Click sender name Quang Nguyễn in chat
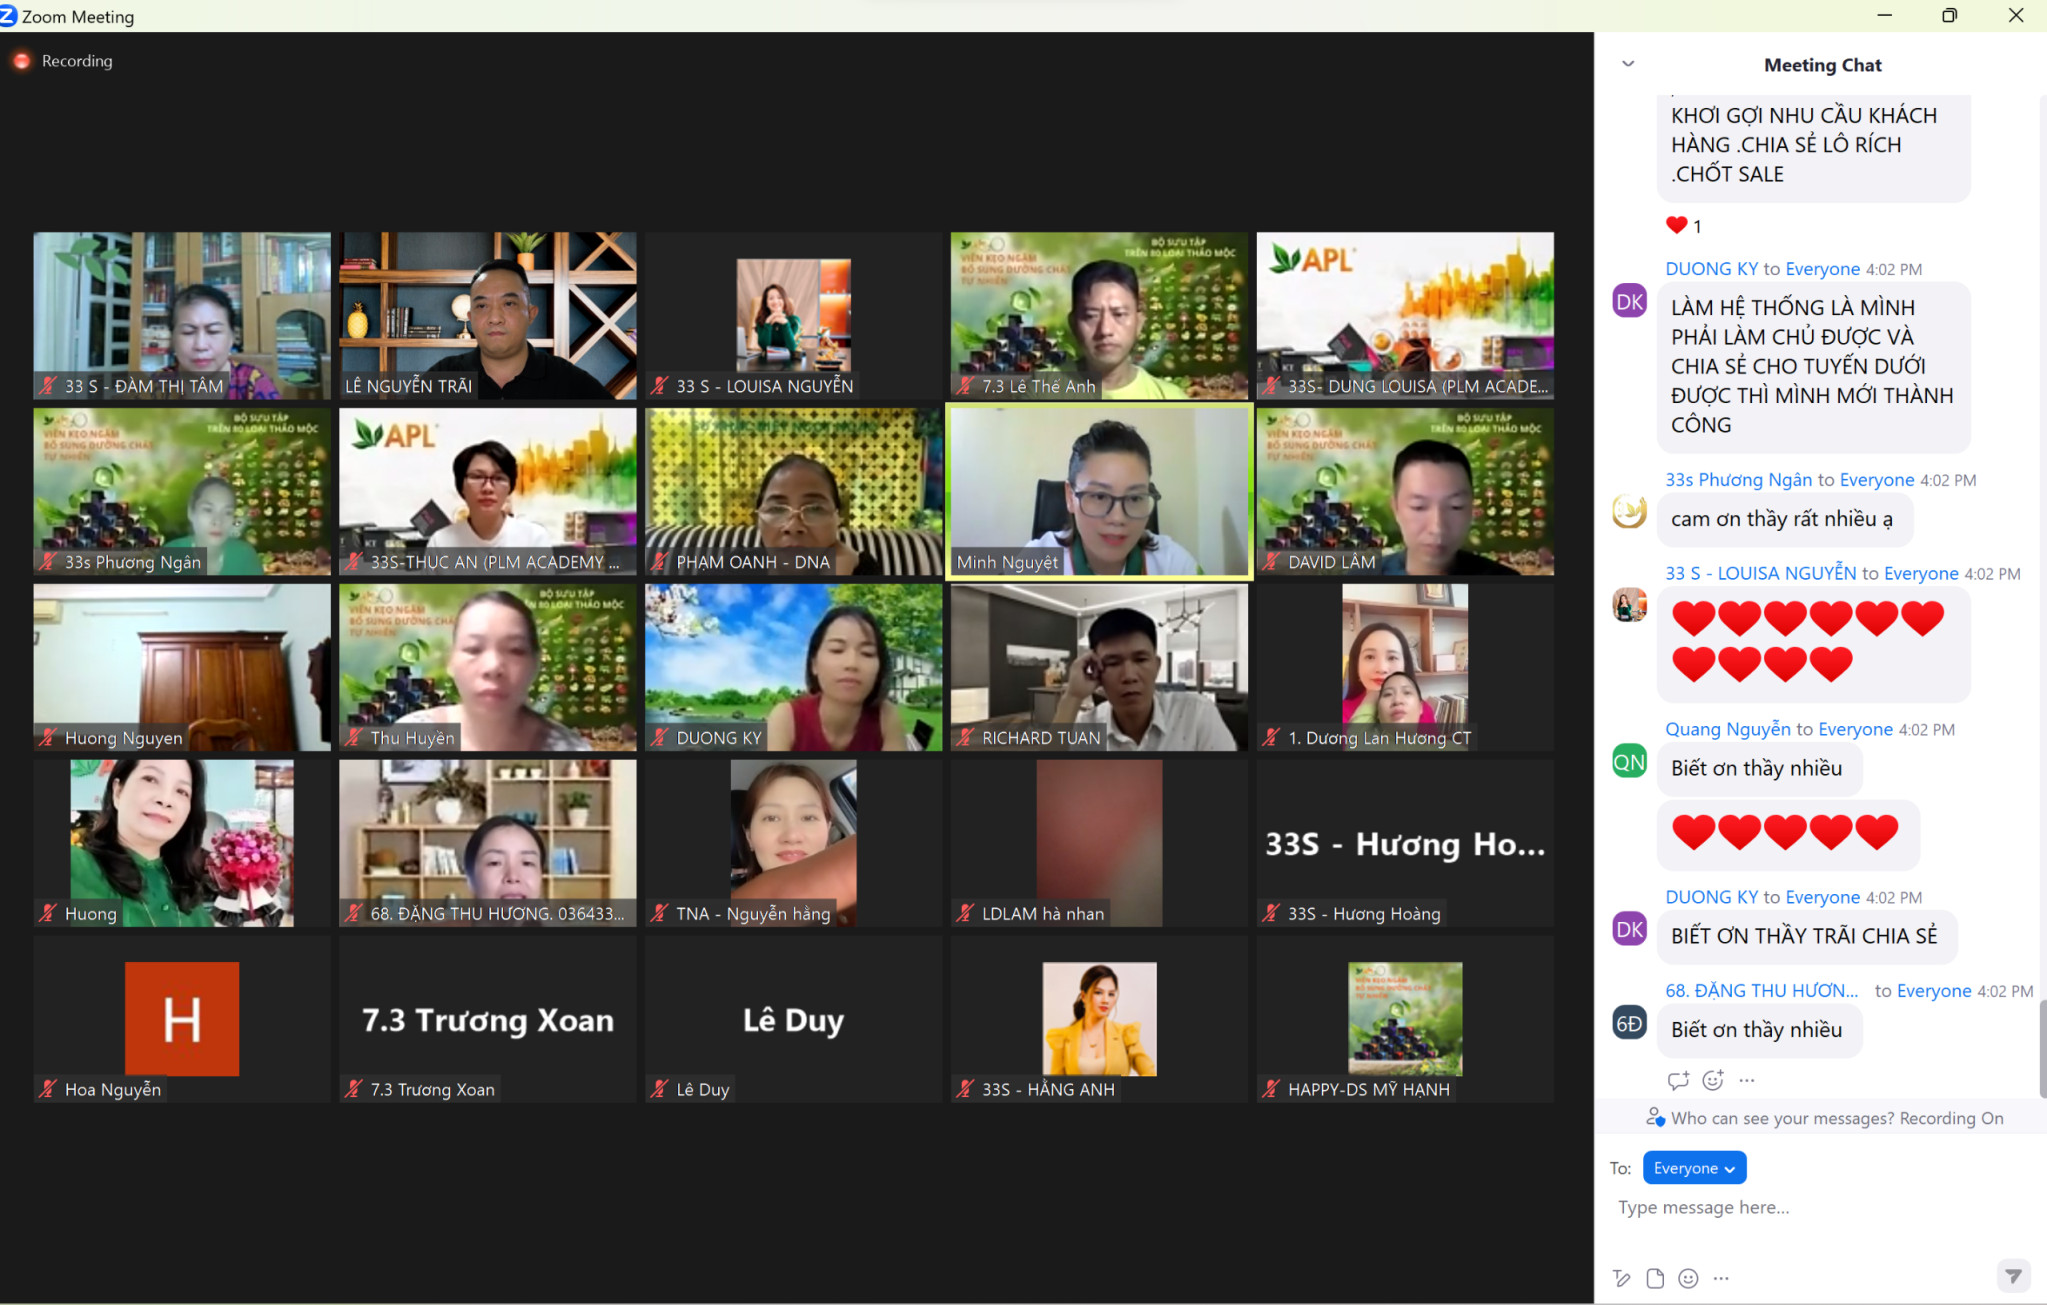Screen dimensions: 2047x1305 pos(1728,729)
